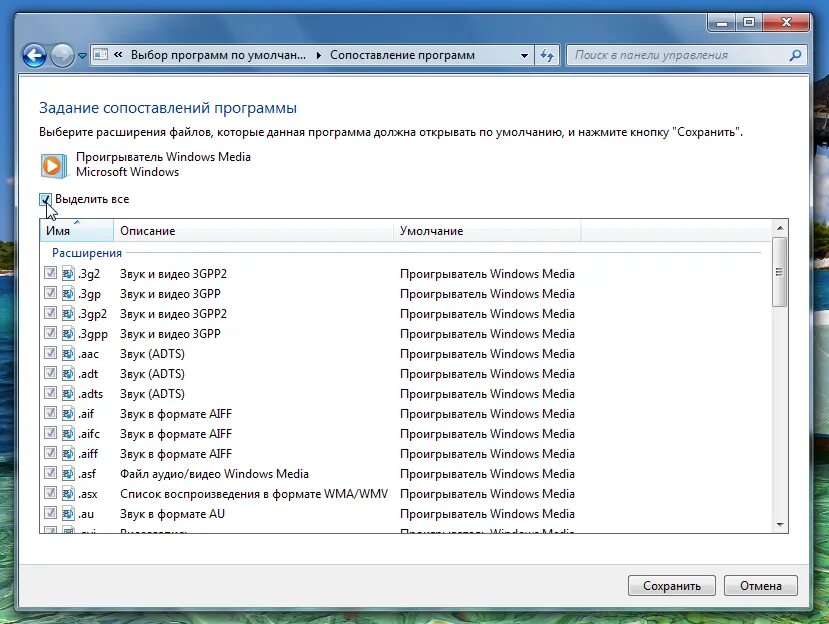Click the 'Отмена' button
Image resolution: width=829 pixels, height=624 pixels.
pyautogui.click(x=760, y=586)
